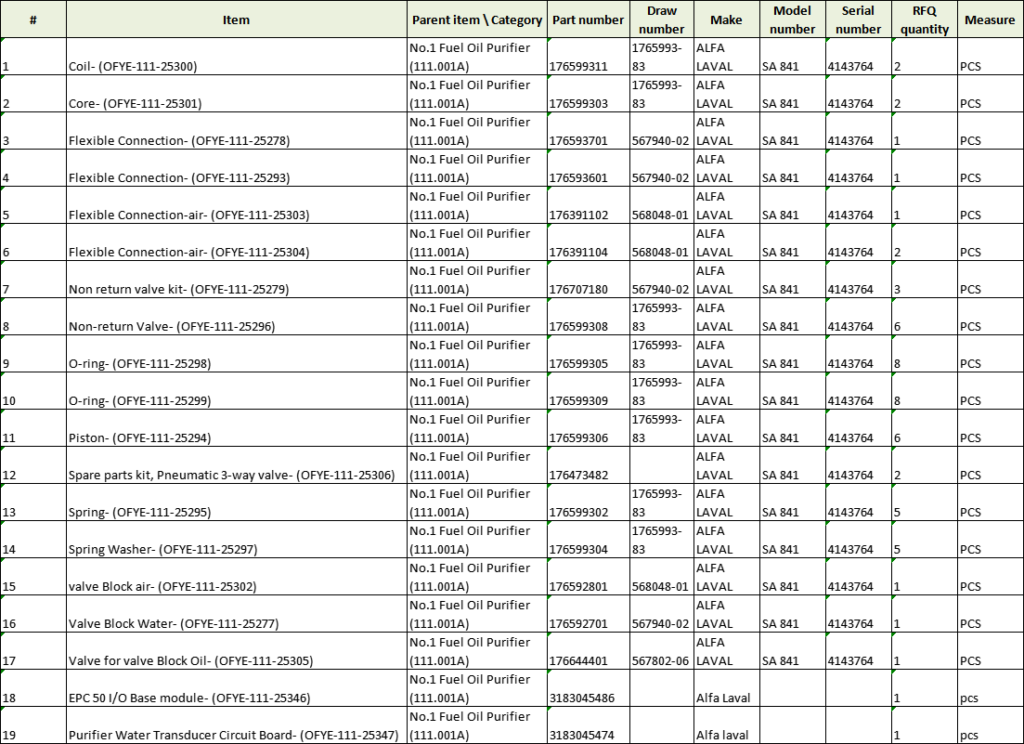The width and height of the screenshot is (1024, 744).
Task: Click part number 3183045474 cell
Action: pos(587,735)
